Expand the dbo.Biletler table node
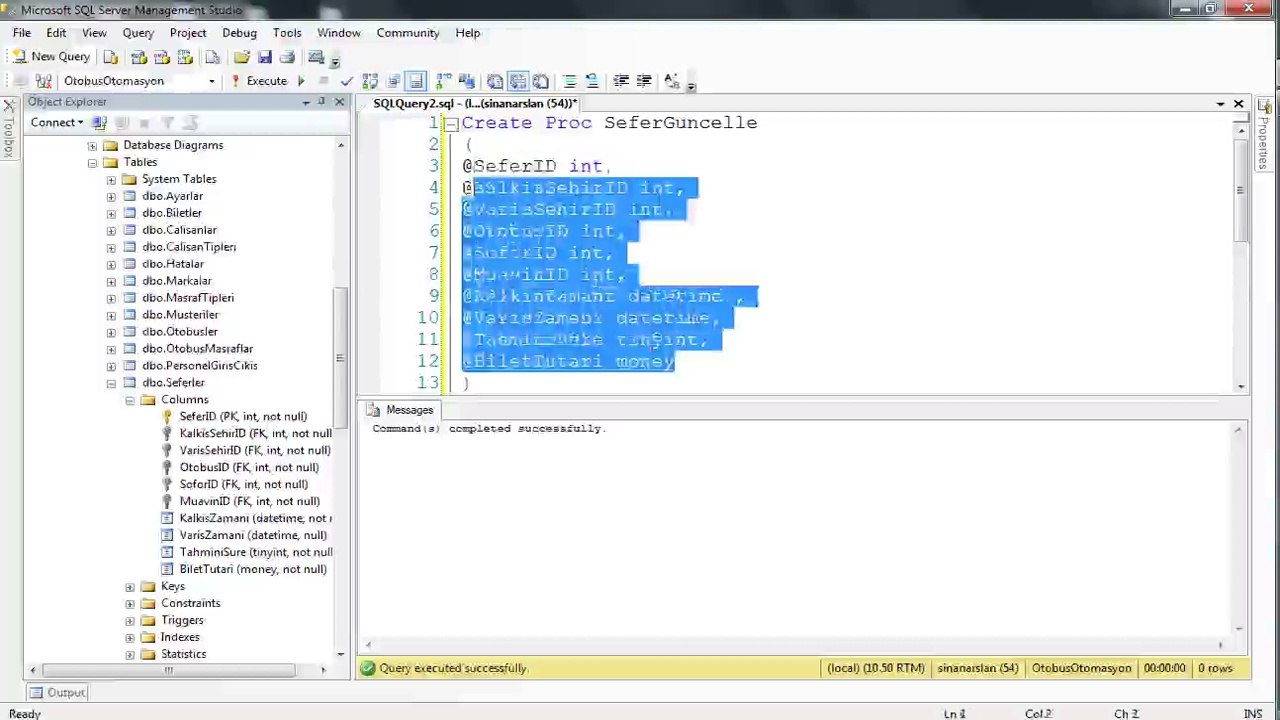 coord(111,213)
